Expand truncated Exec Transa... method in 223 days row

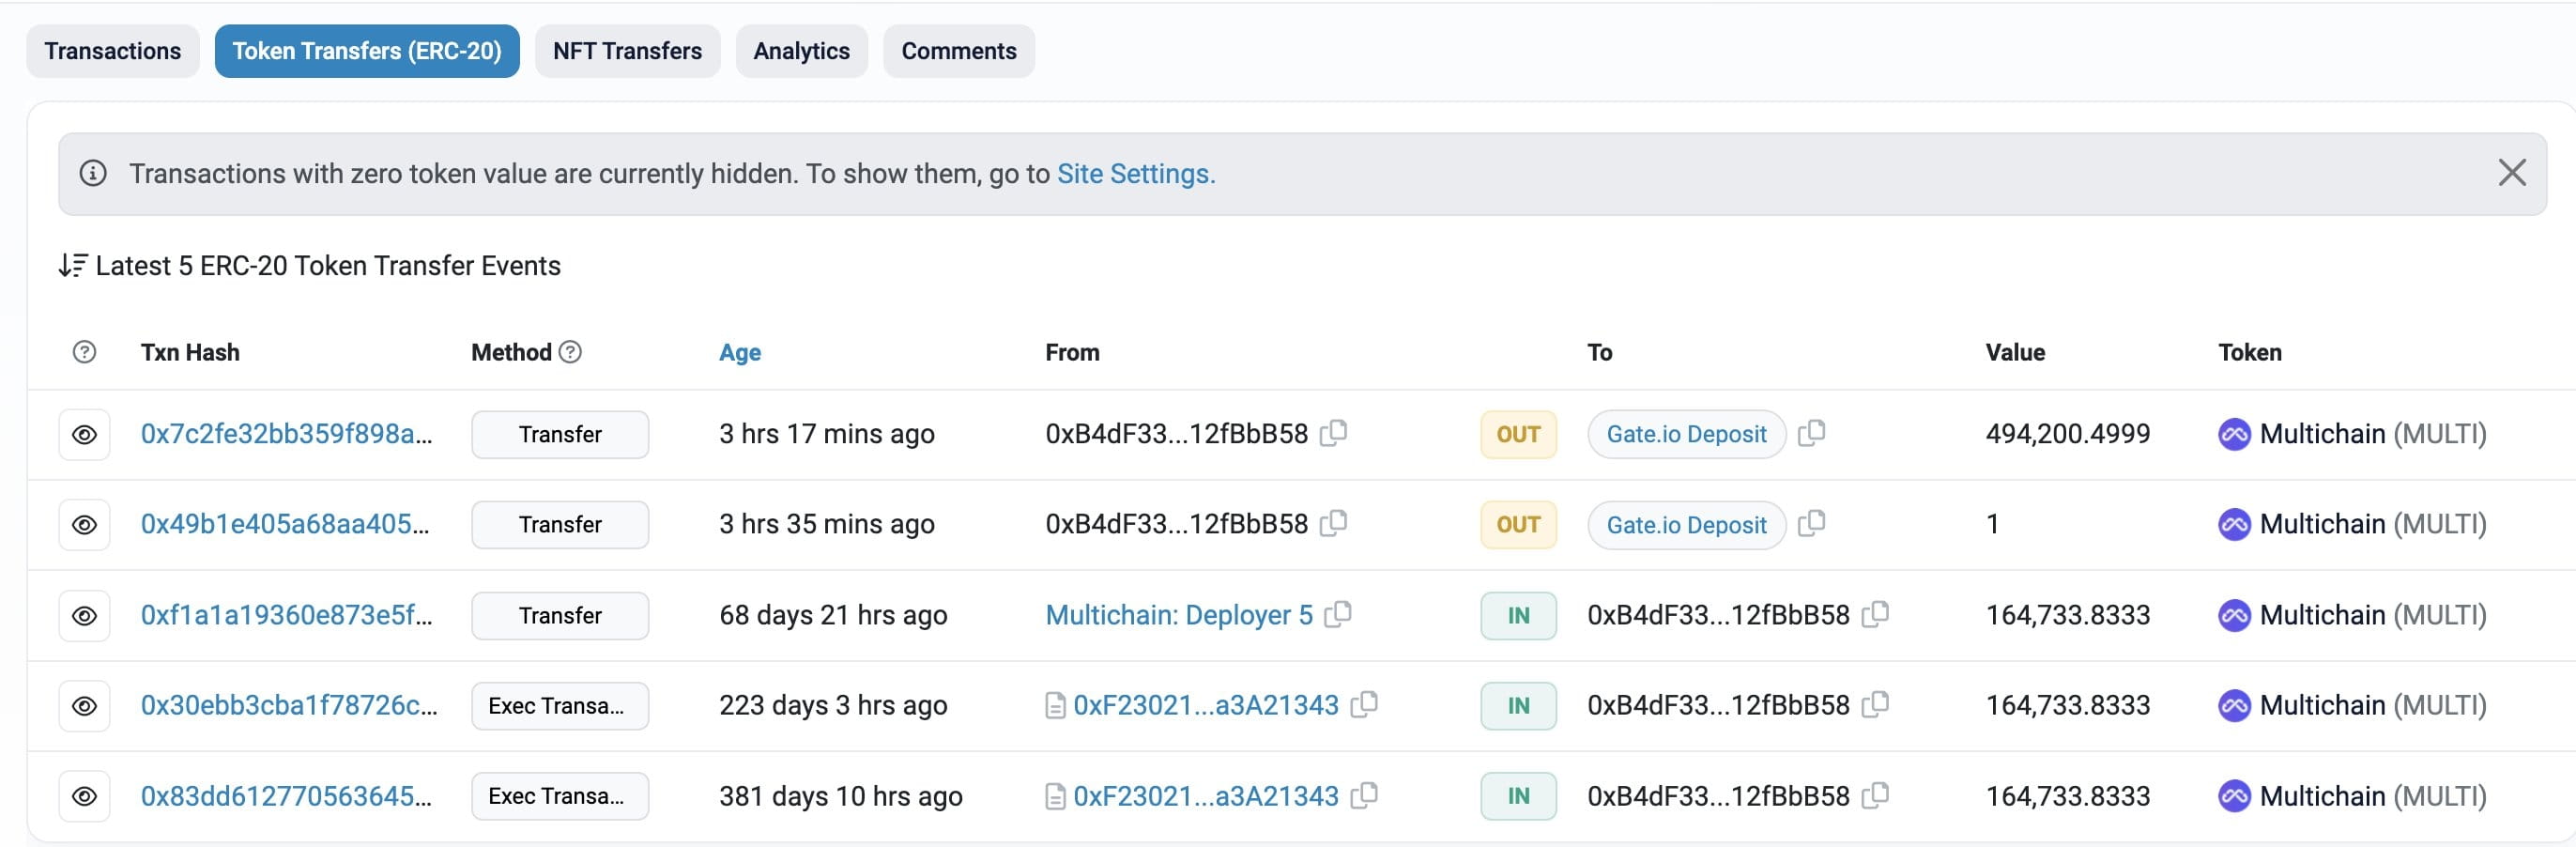tap(559, 706)
